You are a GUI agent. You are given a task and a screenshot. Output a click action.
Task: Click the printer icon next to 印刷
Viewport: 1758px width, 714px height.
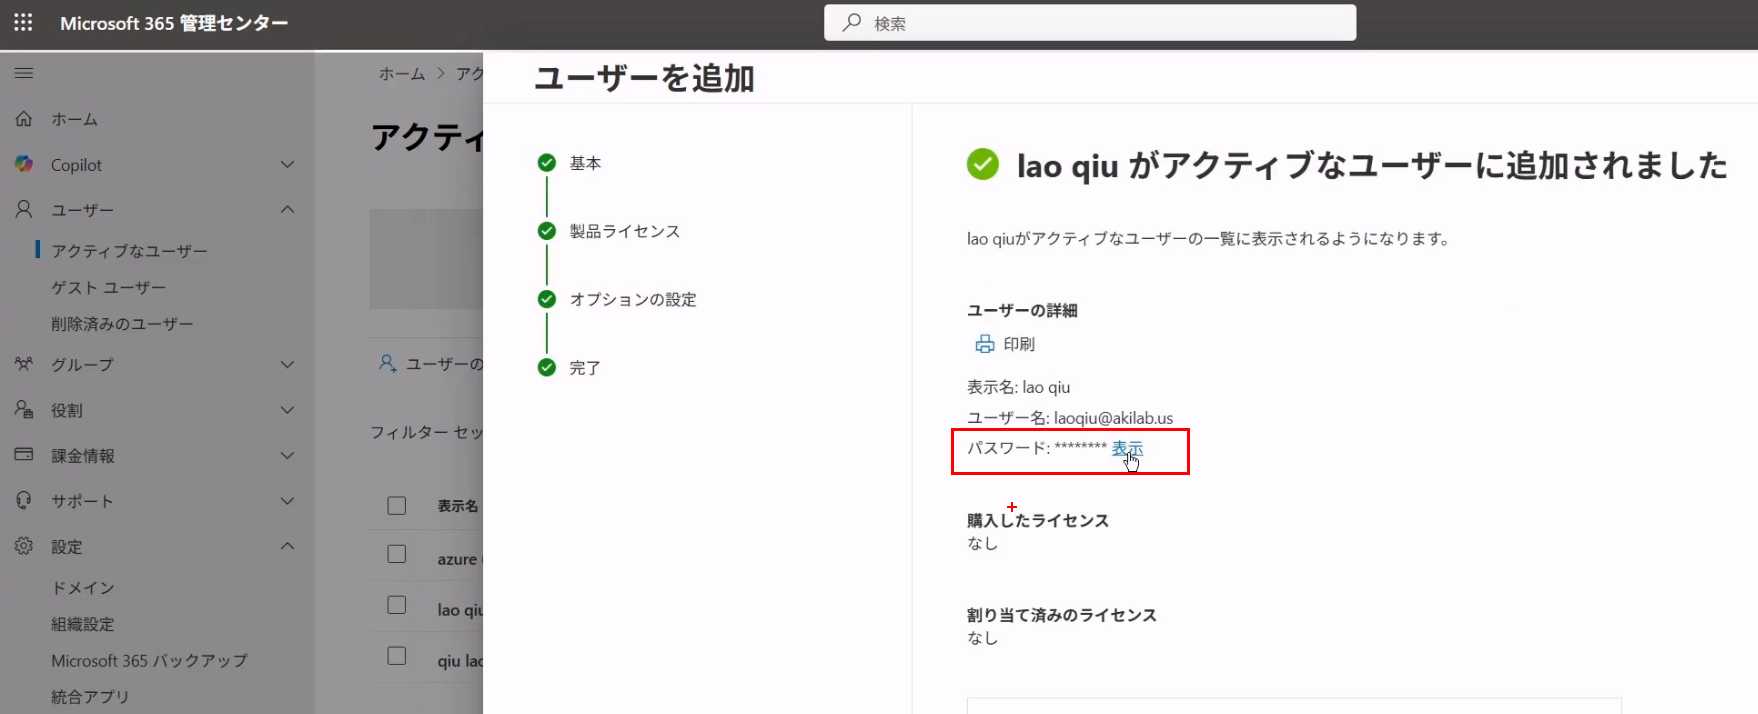[984, 344]
